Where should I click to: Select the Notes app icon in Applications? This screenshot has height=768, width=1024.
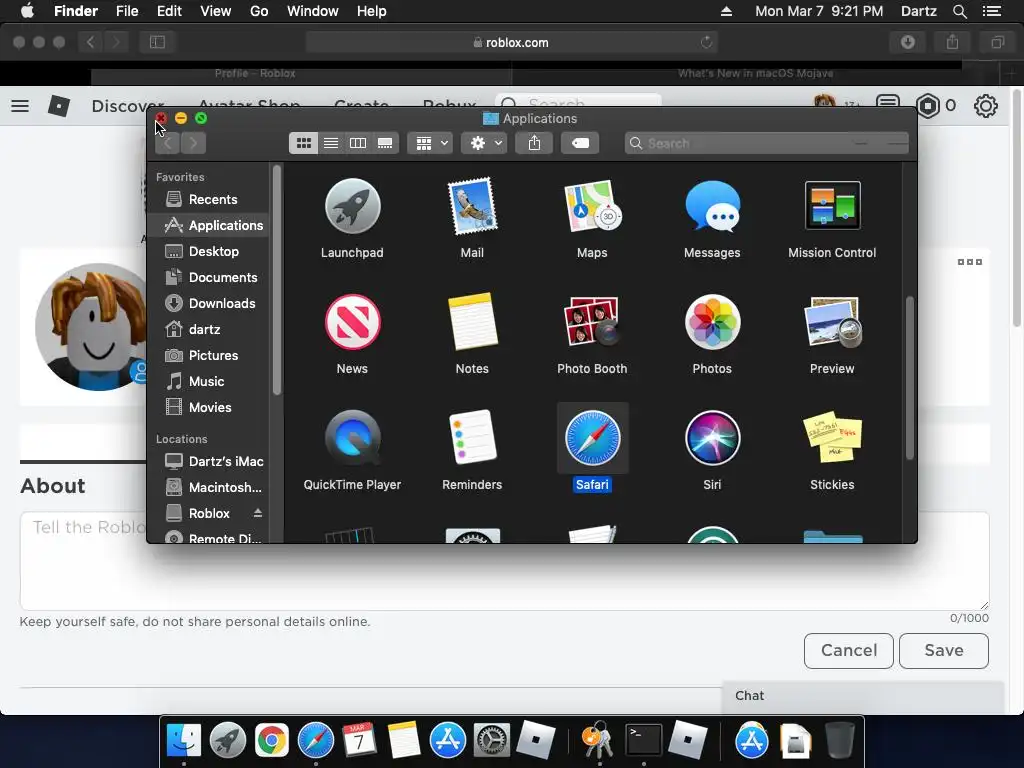pos(472,321)
